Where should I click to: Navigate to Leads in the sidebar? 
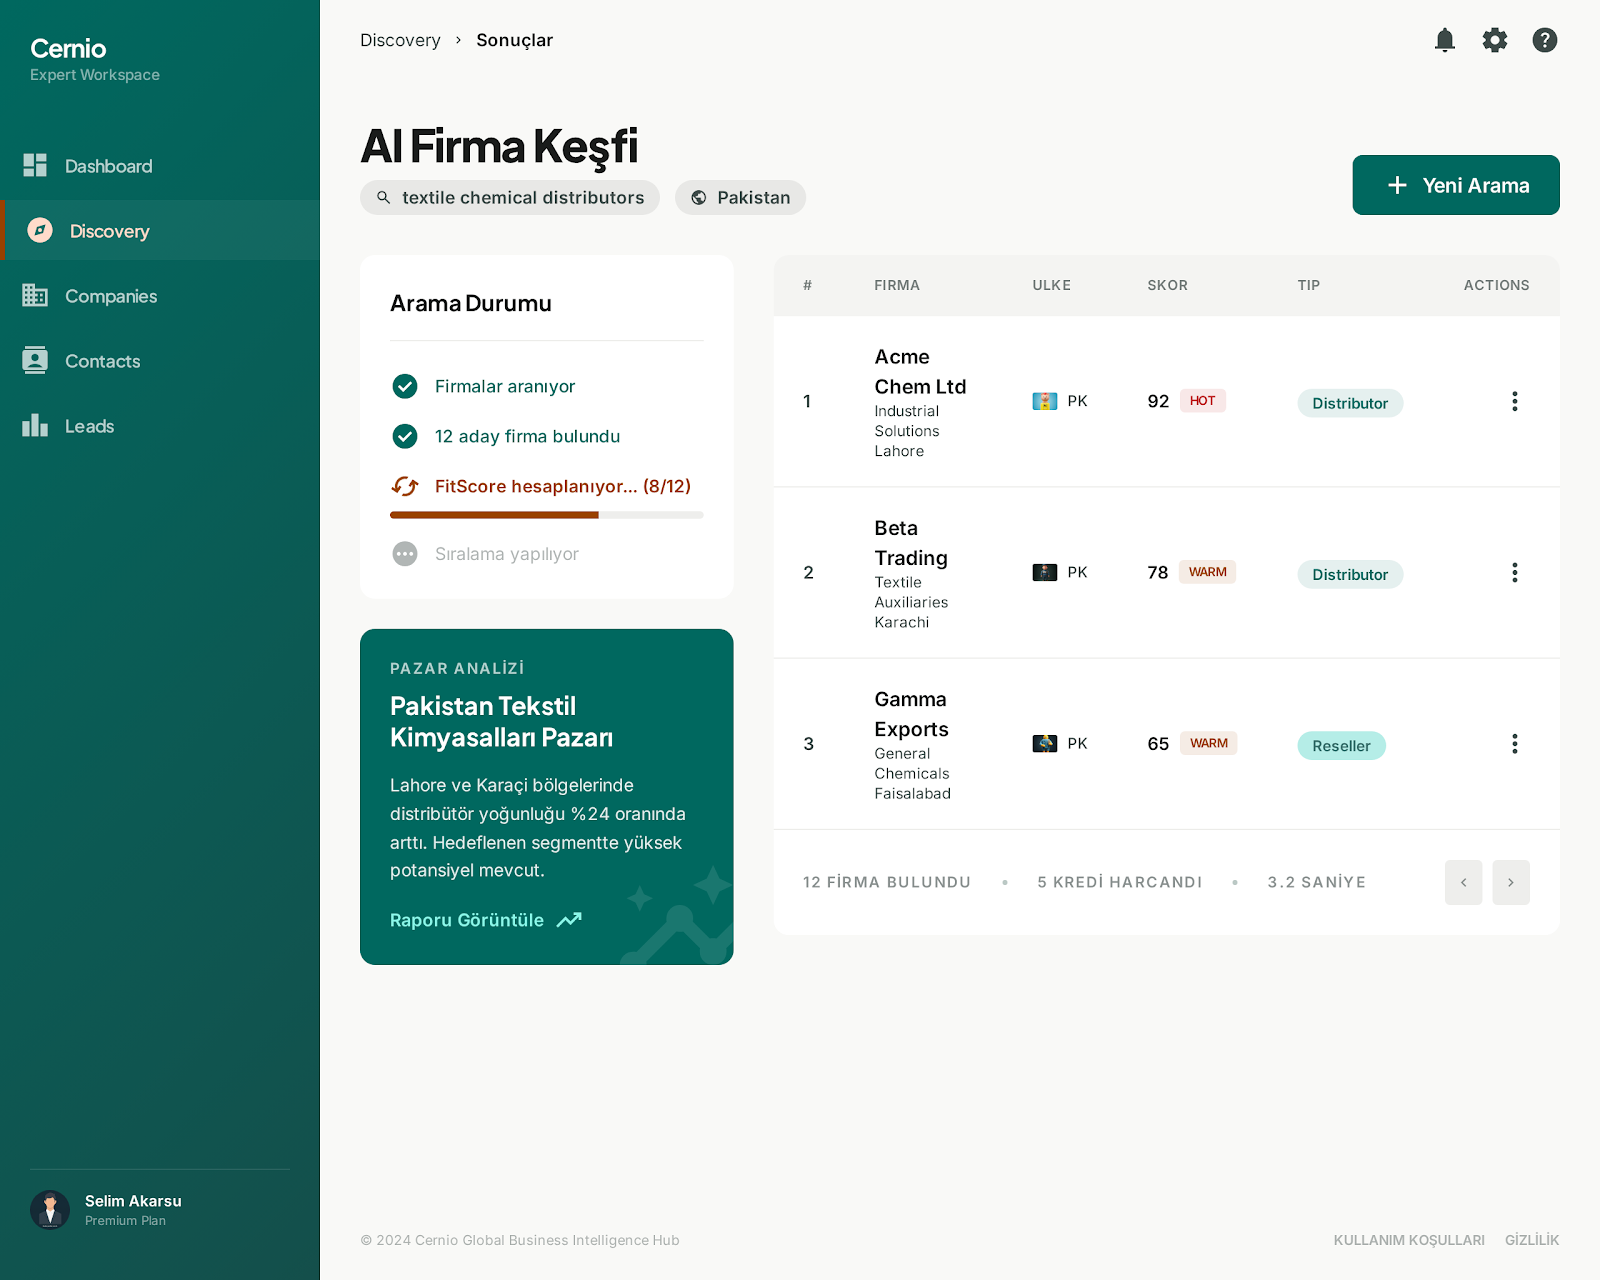89,426
